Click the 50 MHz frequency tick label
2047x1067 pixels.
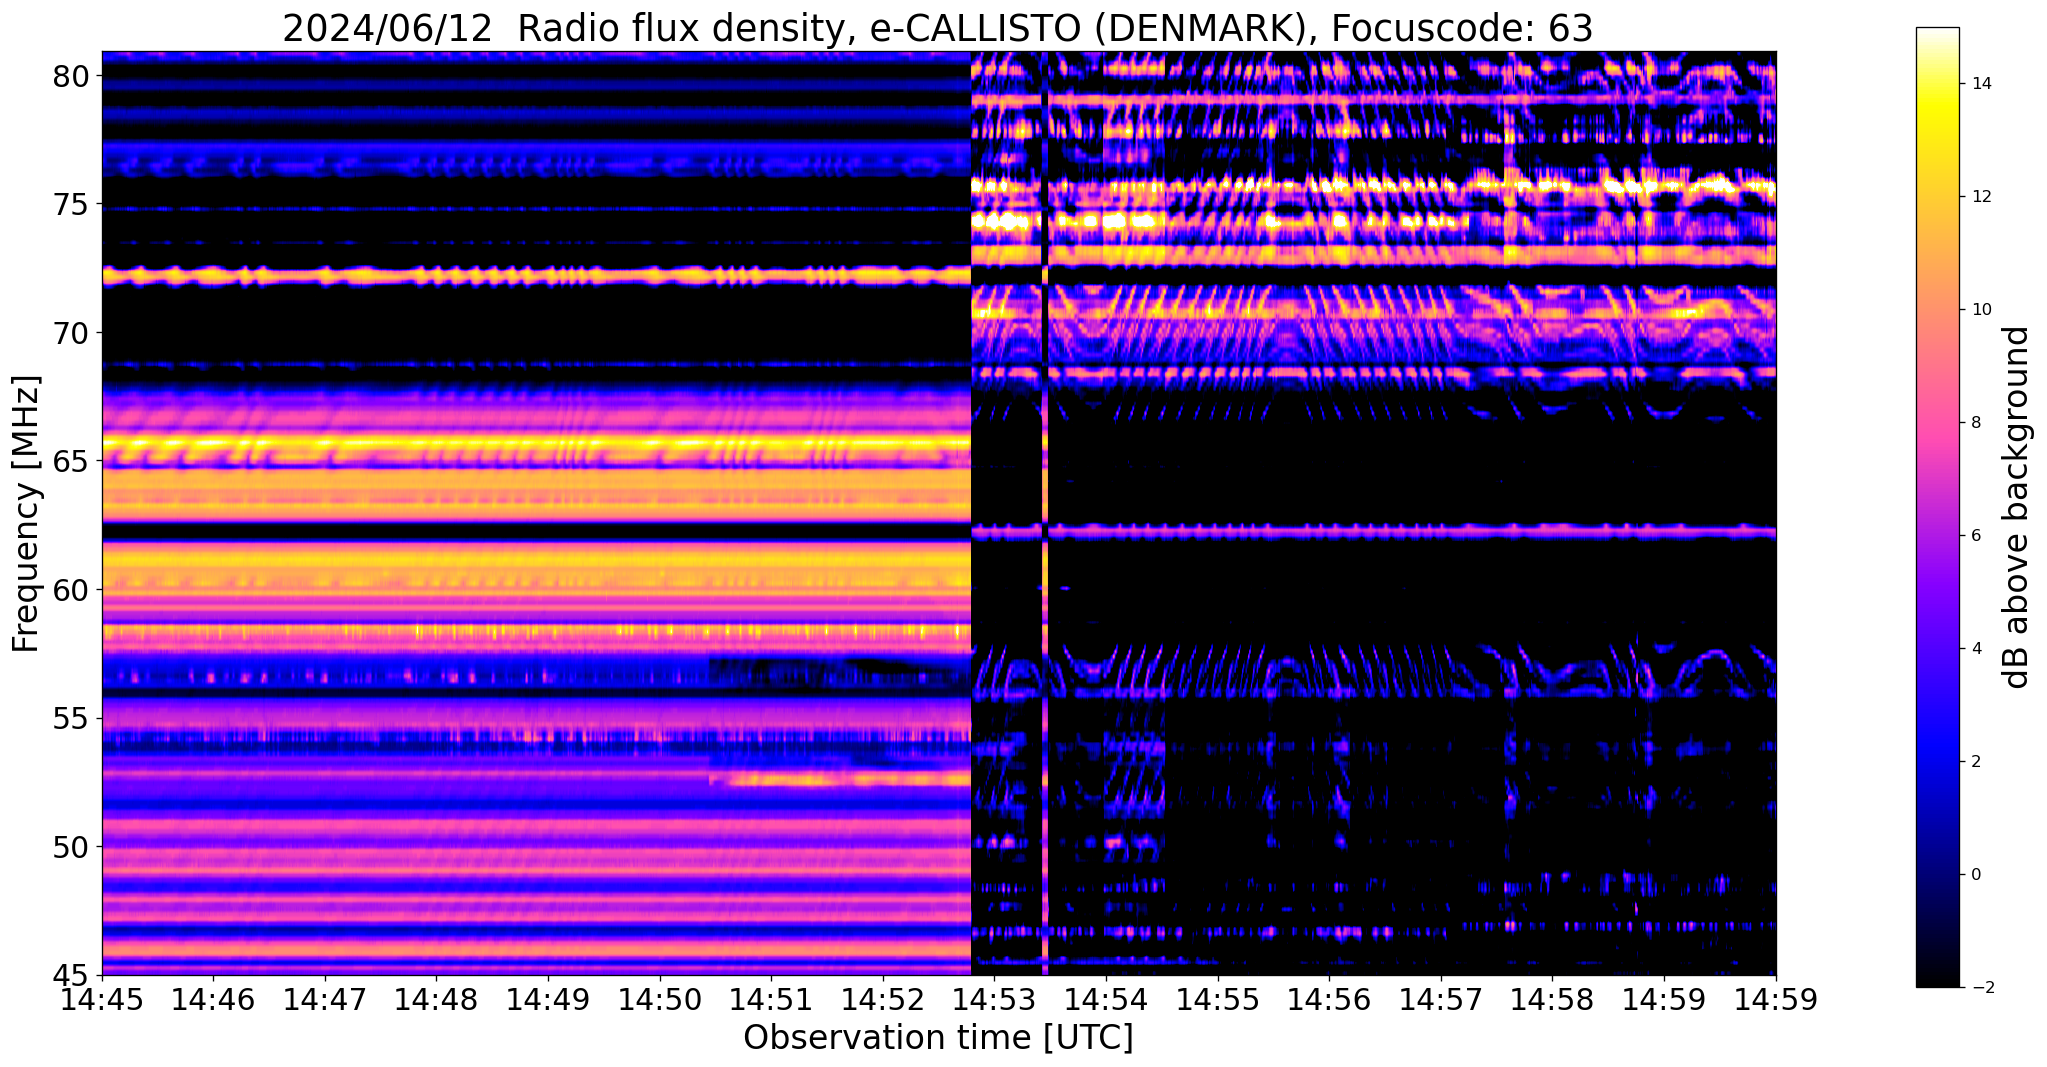click(70, 847)
